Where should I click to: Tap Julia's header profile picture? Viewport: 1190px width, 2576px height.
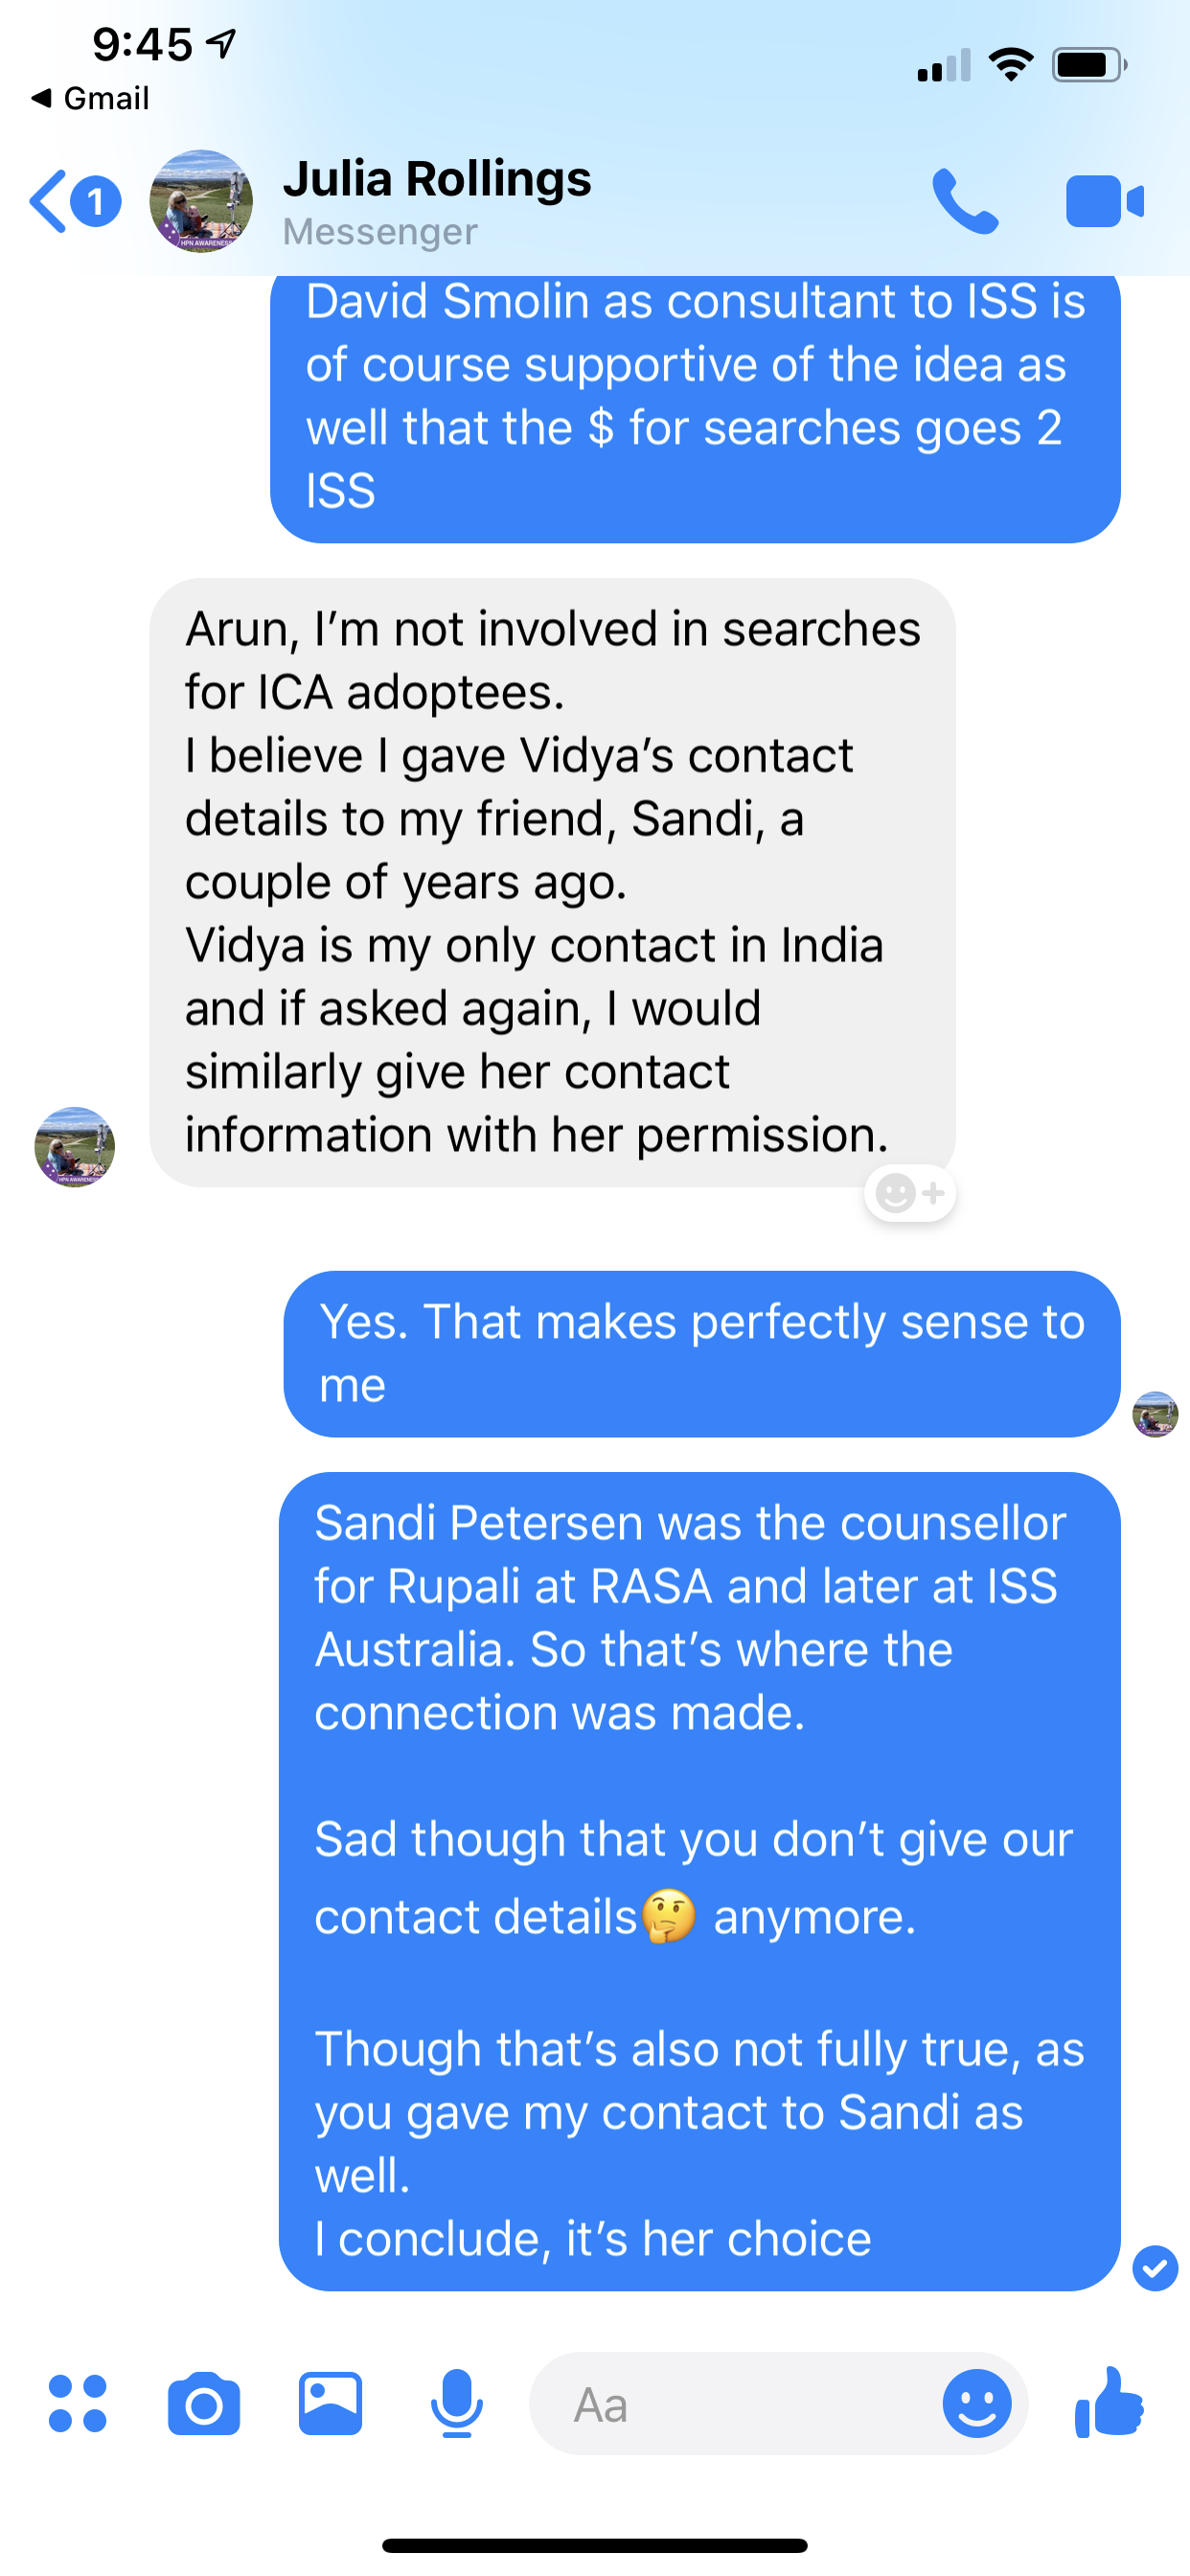tap(201, 201)
